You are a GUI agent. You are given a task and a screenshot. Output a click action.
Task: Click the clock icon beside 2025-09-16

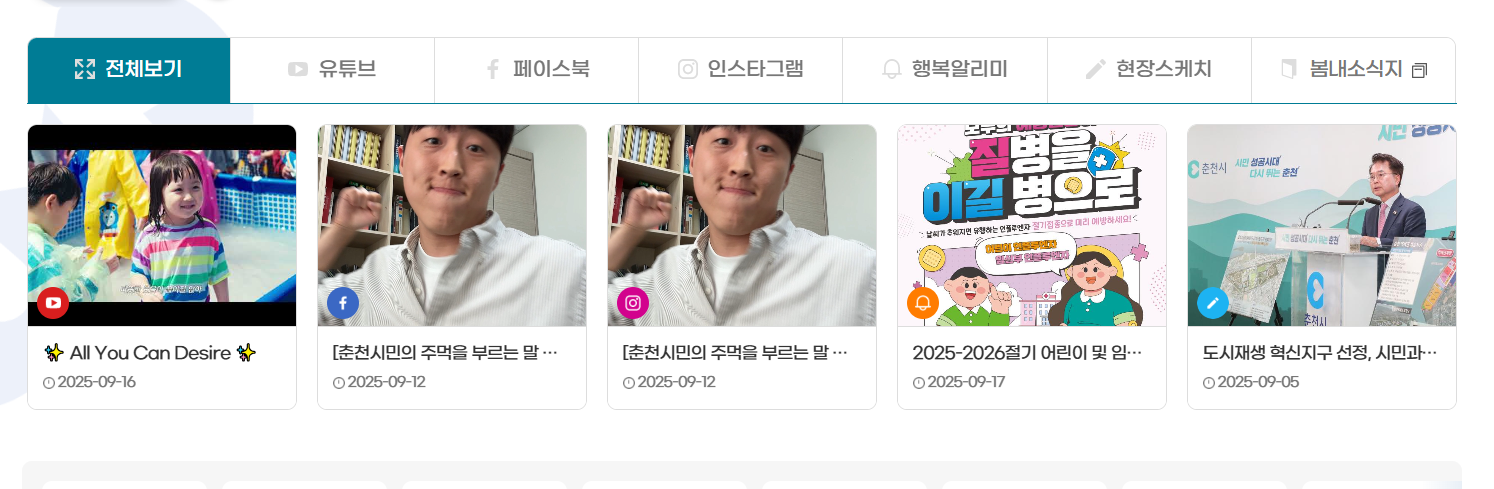tap(49, 383)
